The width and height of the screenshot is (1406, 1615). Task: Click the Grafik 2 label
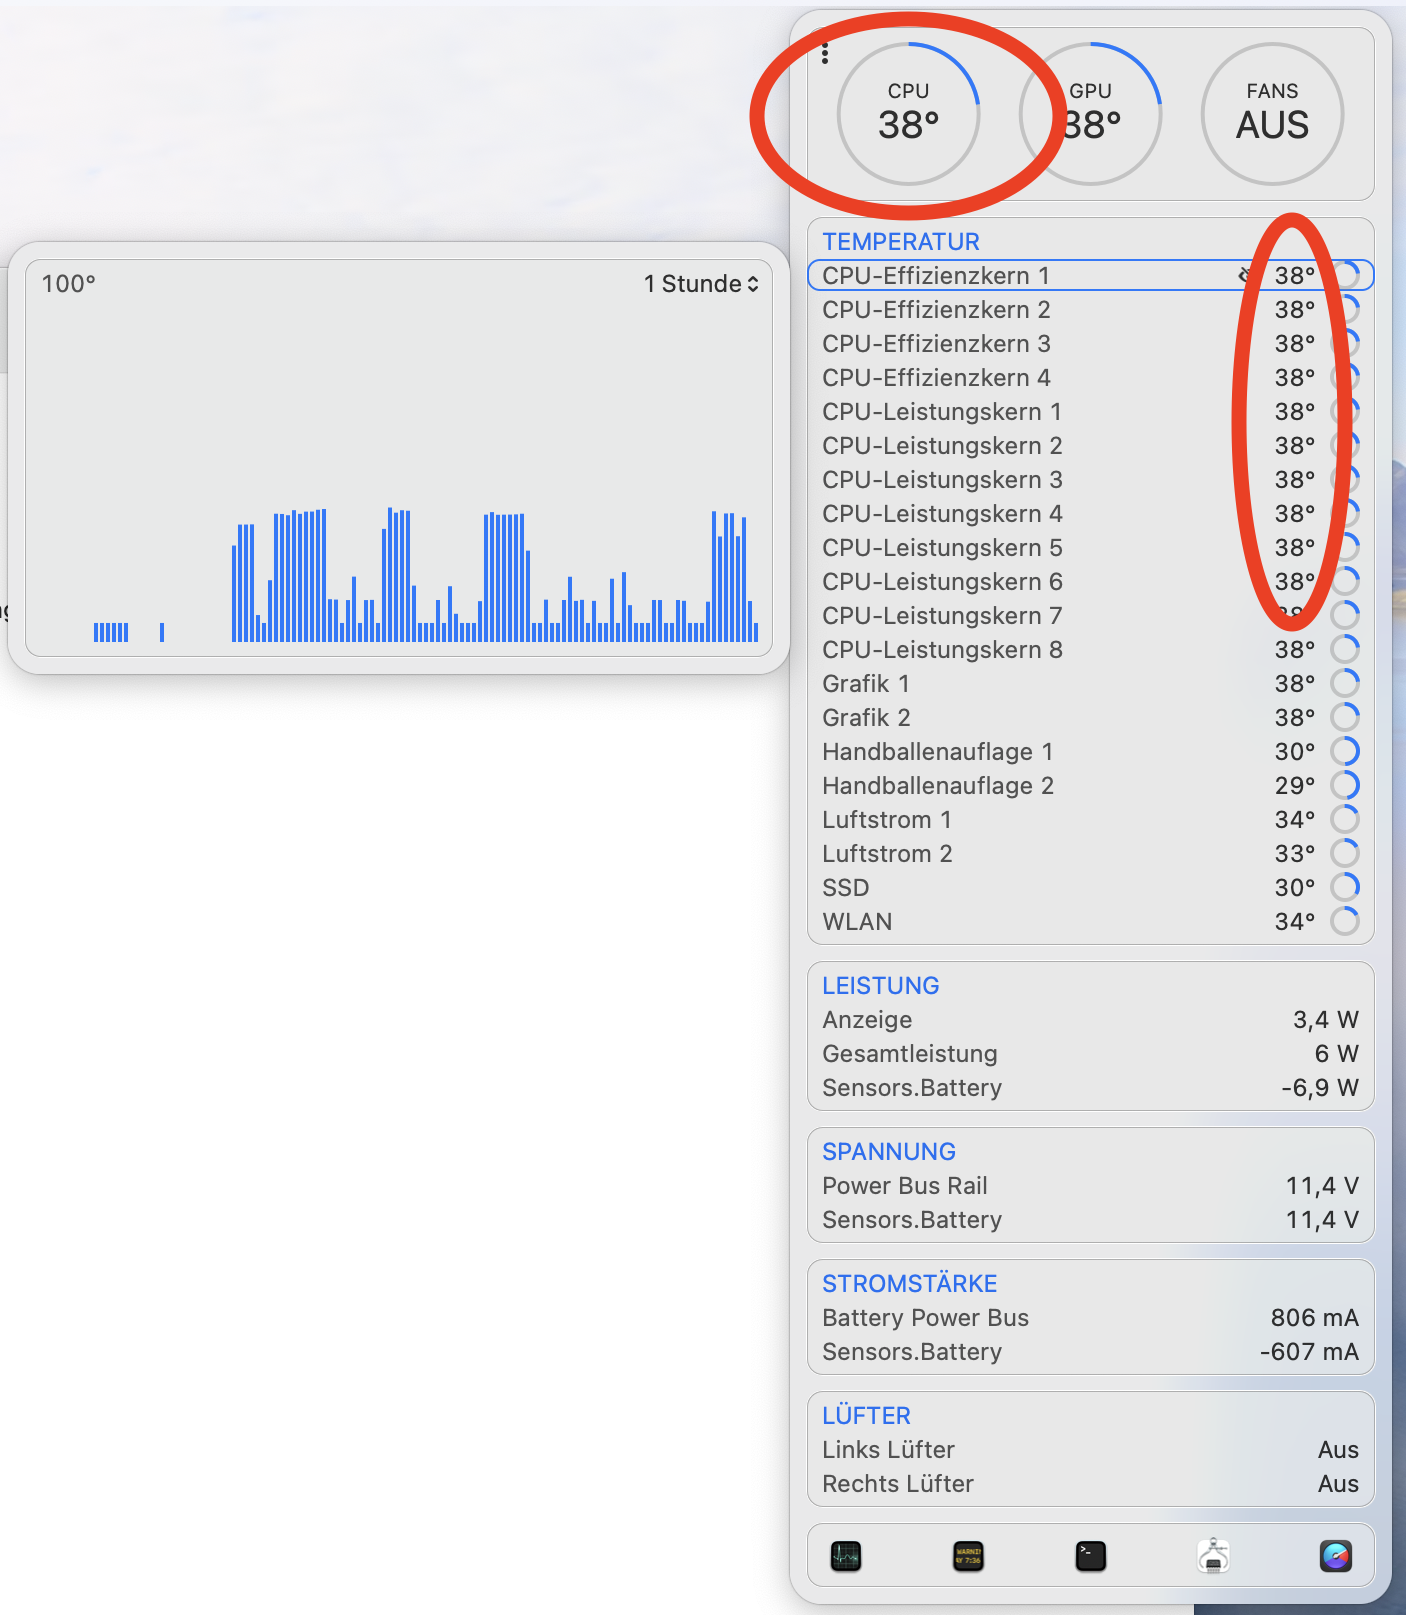pyautogui.click(x=866, y=717)
